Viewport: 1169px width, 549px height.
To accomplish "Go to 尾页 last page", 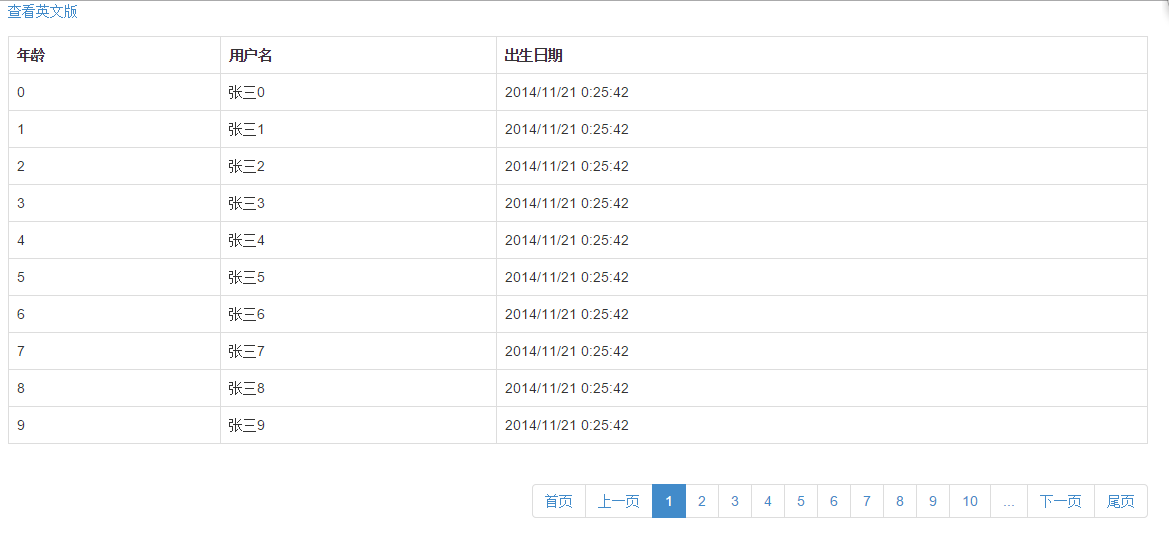I will [x=1121, y=501].
